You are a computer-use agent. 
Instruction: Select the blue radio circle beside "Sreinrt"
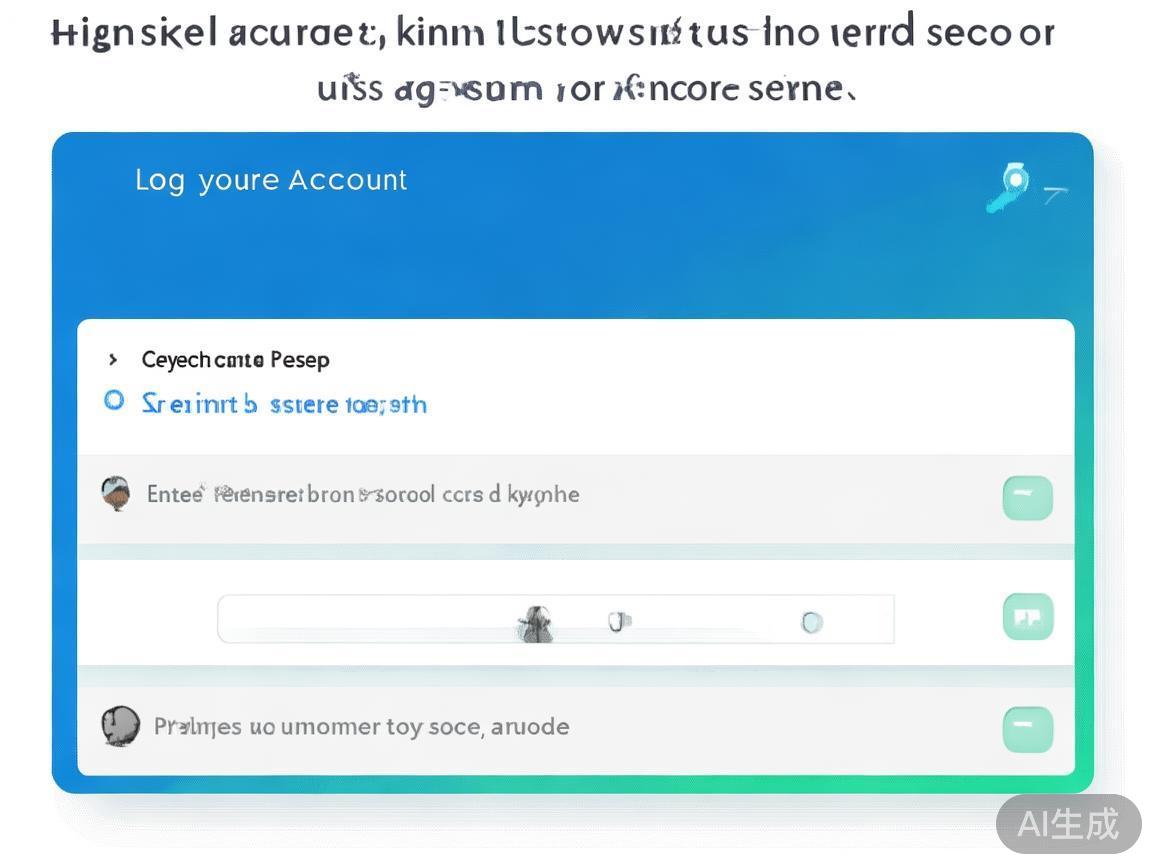click(x=115, y=401)
